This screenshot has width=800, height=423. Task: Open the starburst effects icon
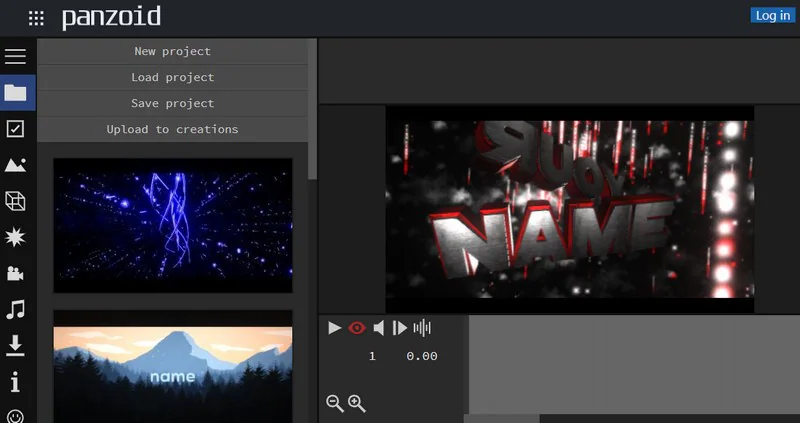click(x=15, y=237)
